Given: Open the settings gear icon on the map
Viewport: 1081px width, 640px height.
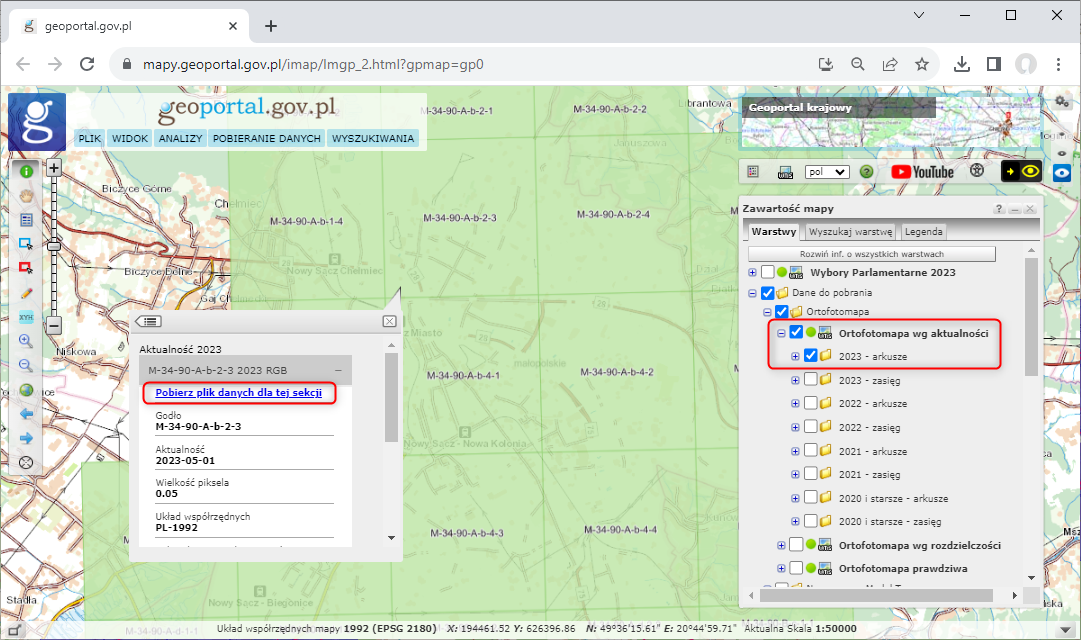Looking at the screenshot, I should [1061, 102].
